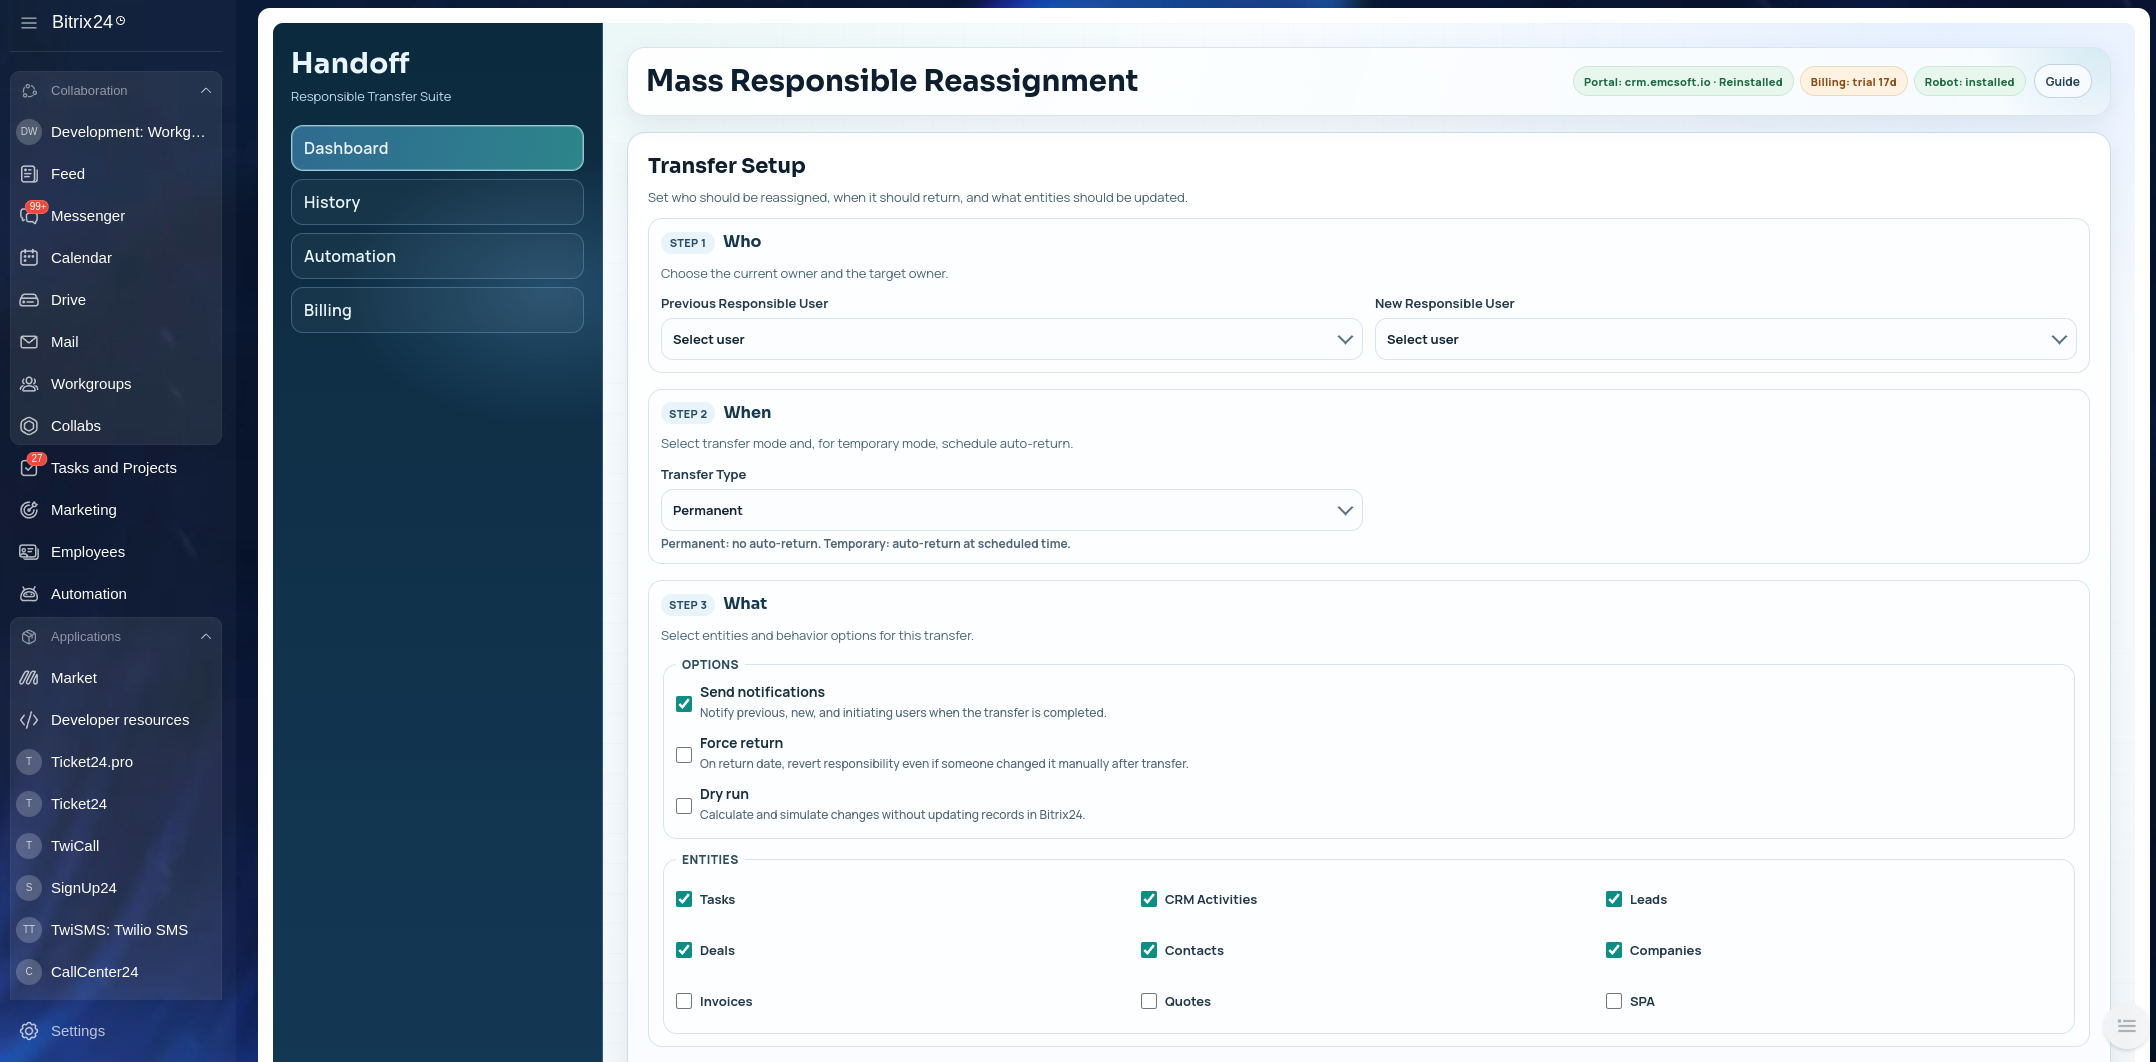Open the list widget icon at bottom right
2156x1062 pixels.
2127,1026
